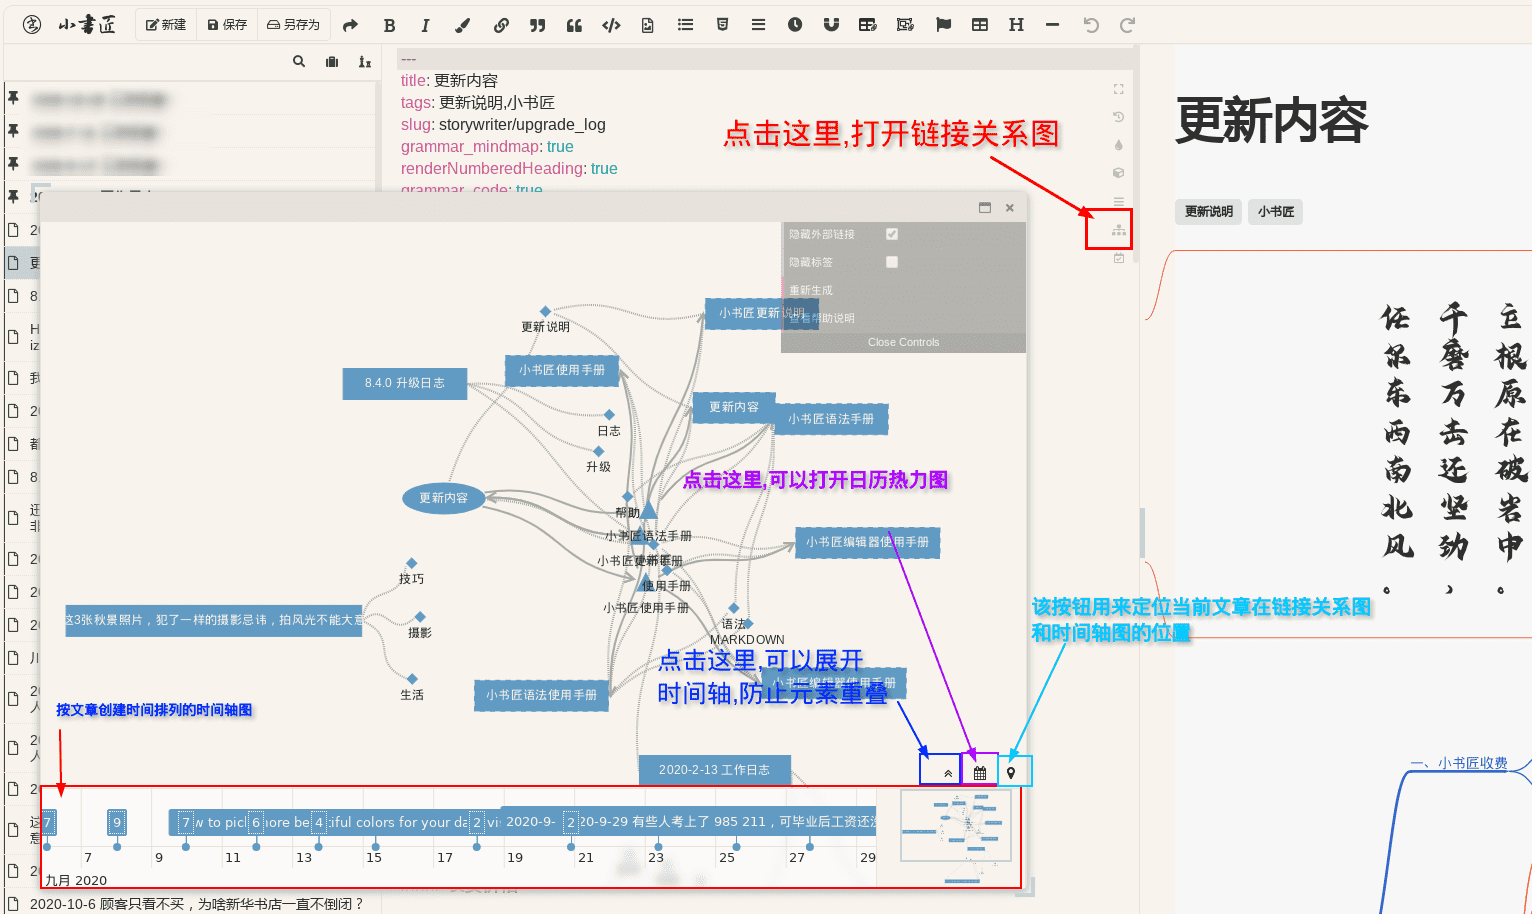Click the droplet icon in the editor sidebar

click(1119, 145)
